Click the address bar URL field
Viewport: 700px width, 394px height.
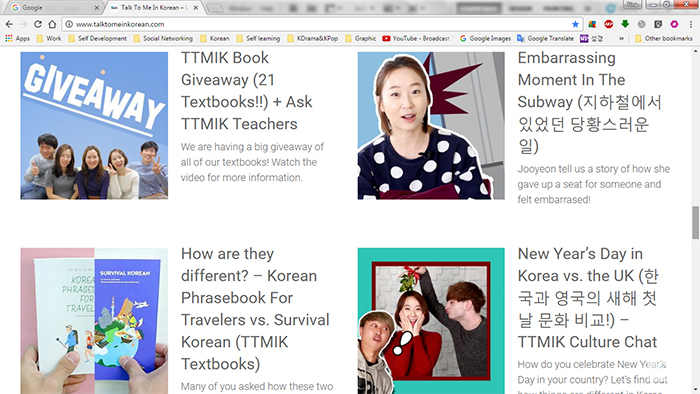tap(321, 24)
